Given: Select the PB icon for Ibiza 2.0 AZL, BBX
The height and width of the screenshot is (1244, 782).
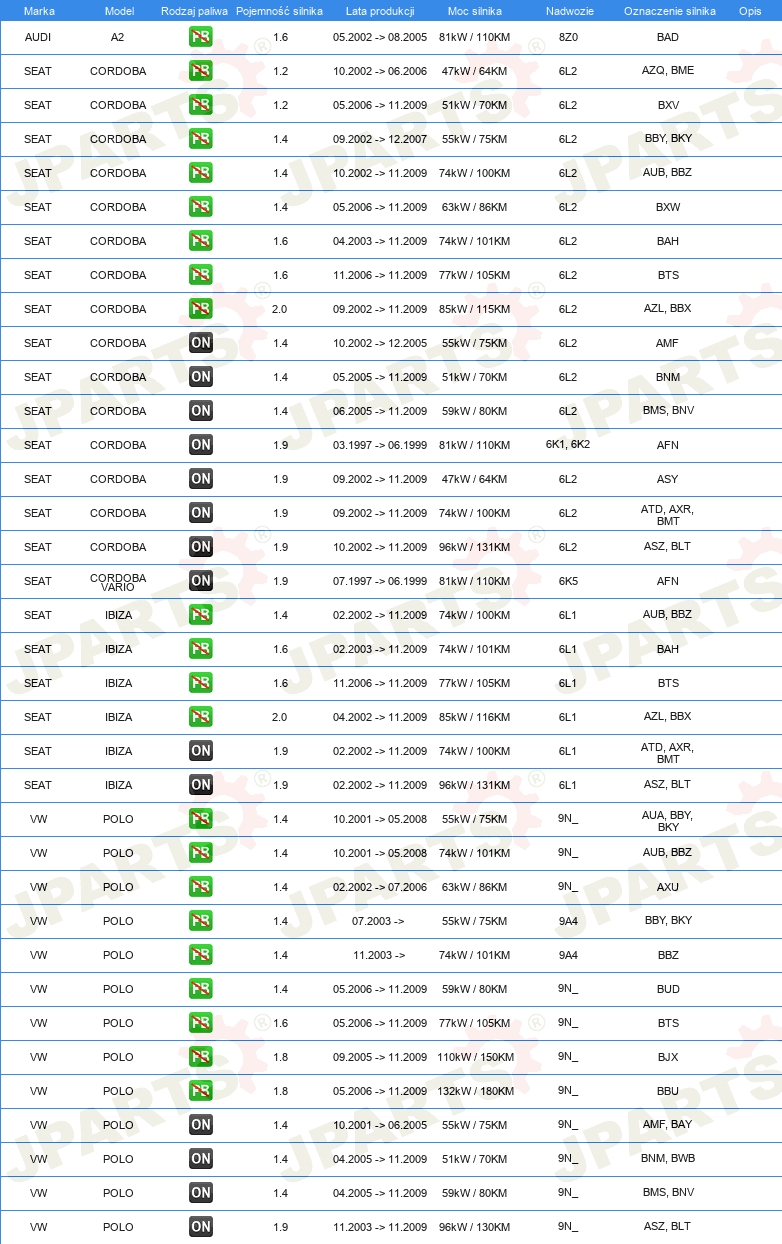Looking at the screenshot, I should (x=201, y=717).
